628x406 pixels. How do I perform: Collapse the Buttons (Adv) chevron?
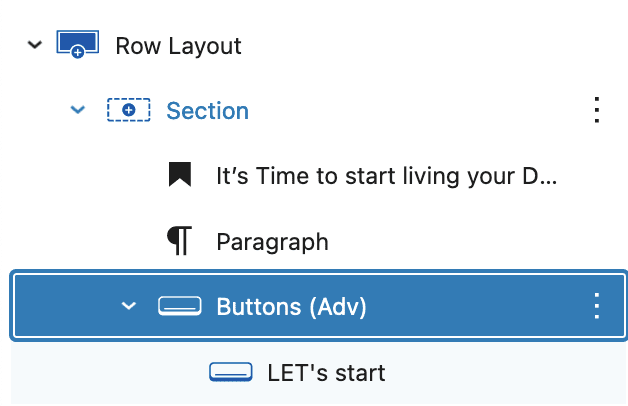129,306
